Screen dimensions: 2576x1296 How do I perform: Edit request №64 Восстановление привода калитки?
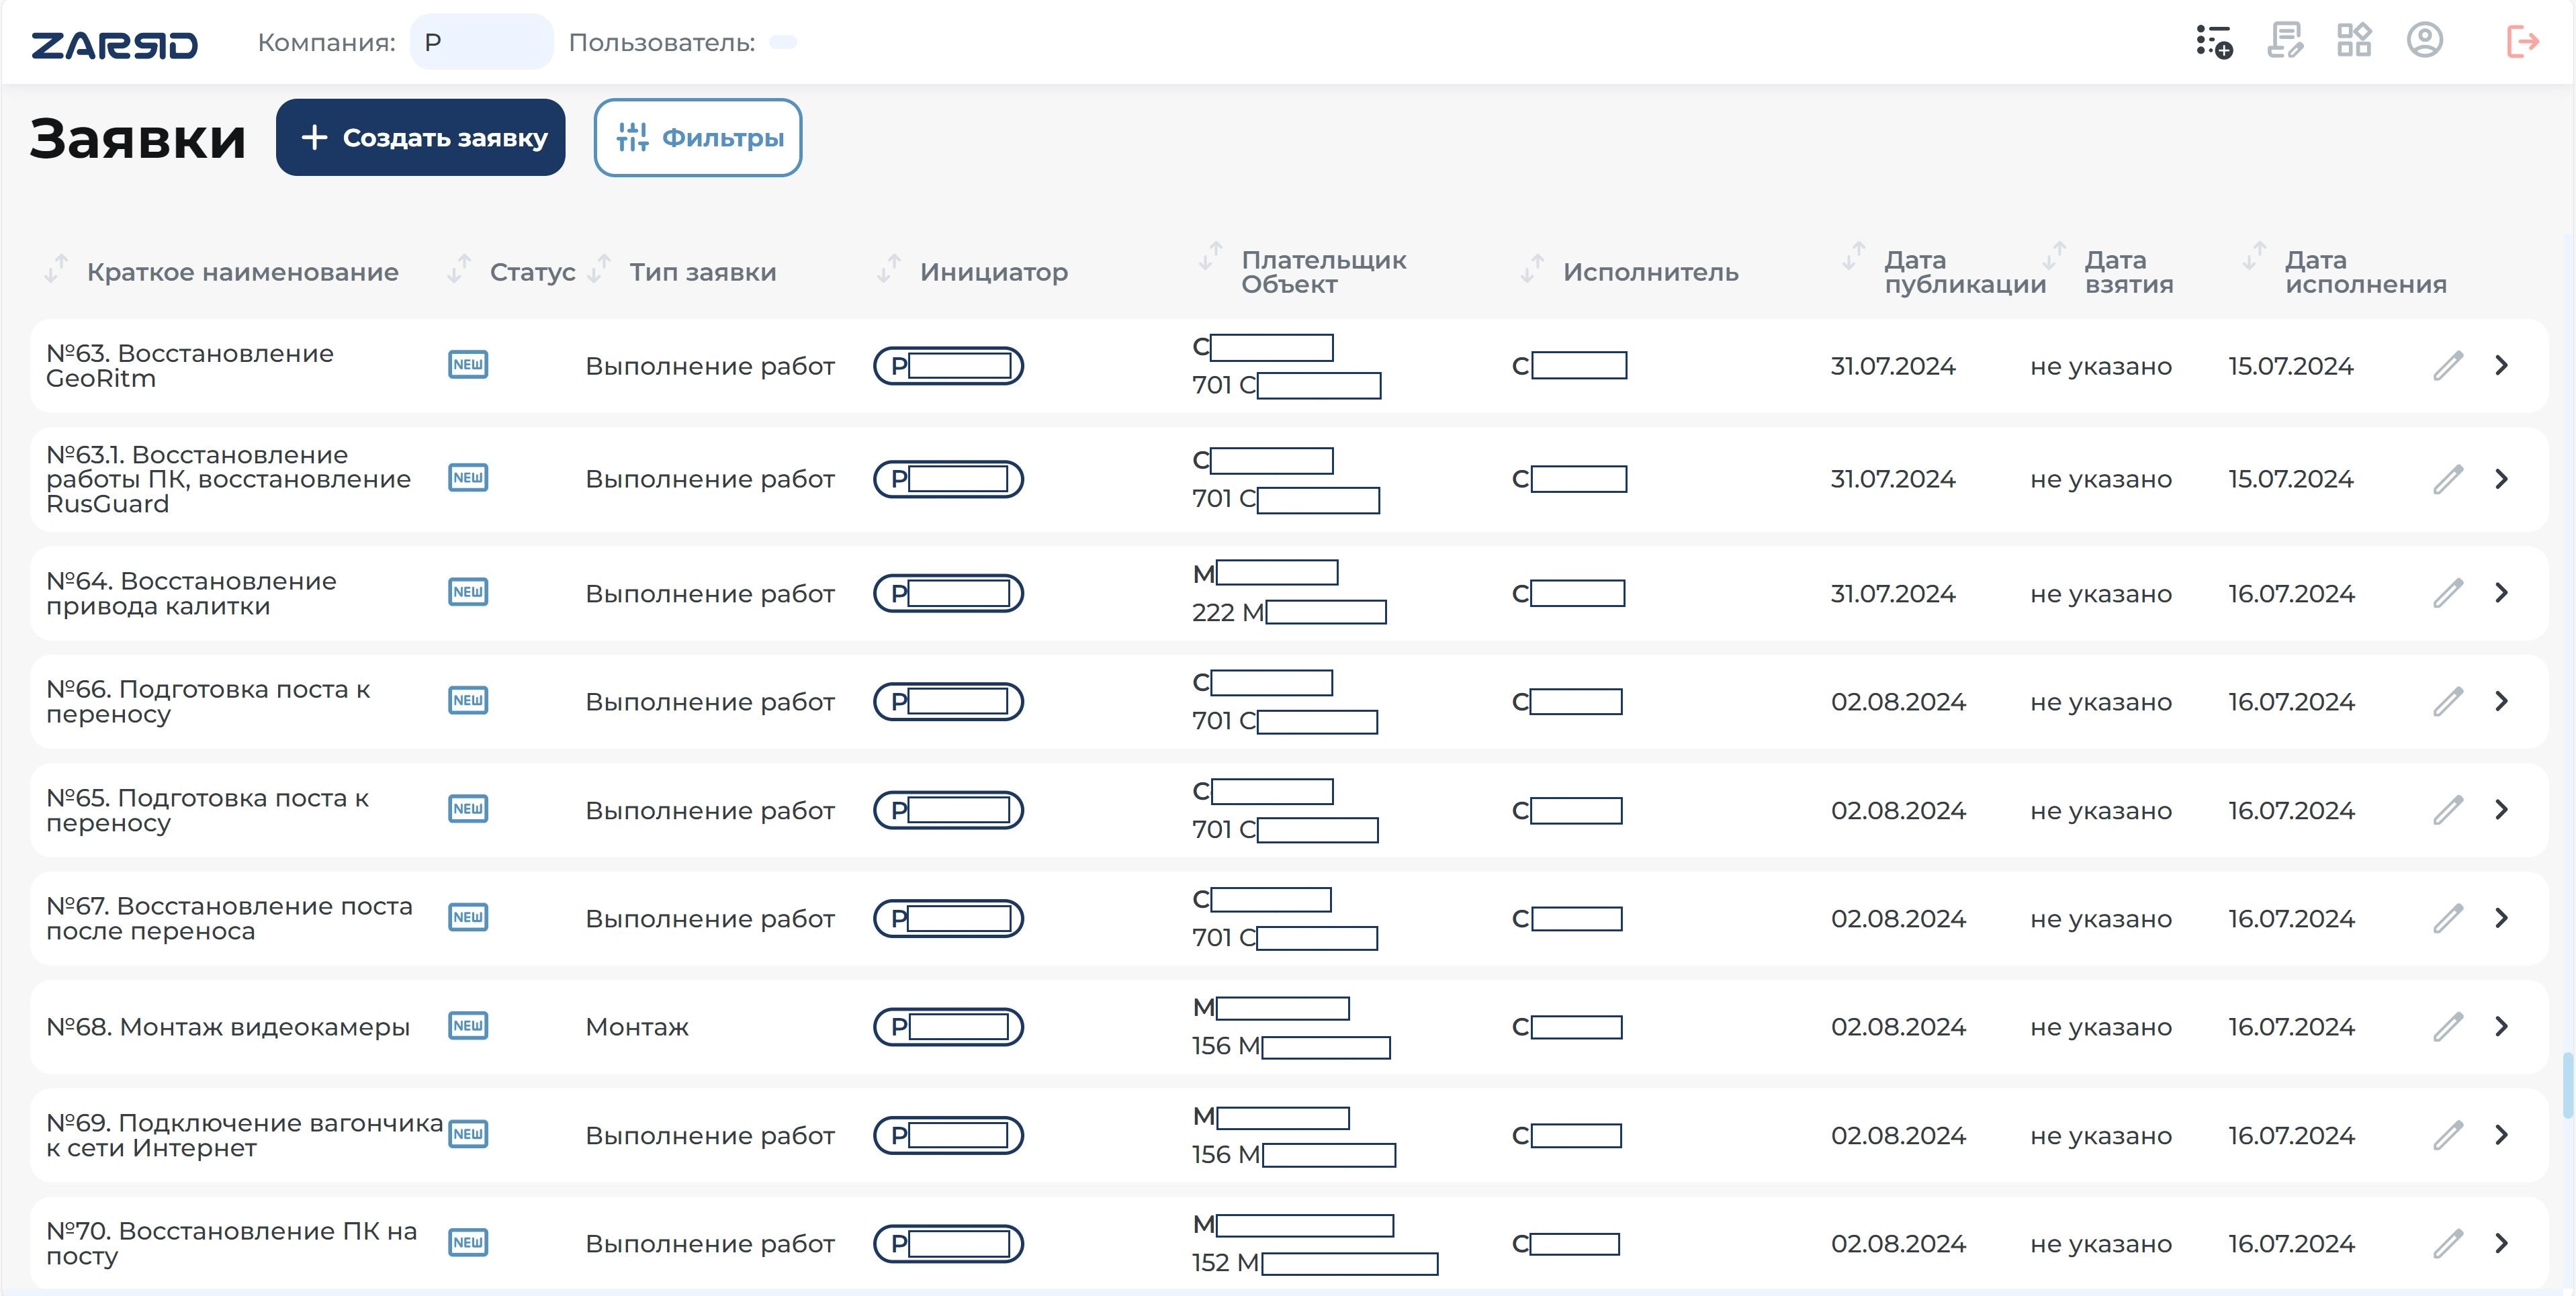point(2447,593)
